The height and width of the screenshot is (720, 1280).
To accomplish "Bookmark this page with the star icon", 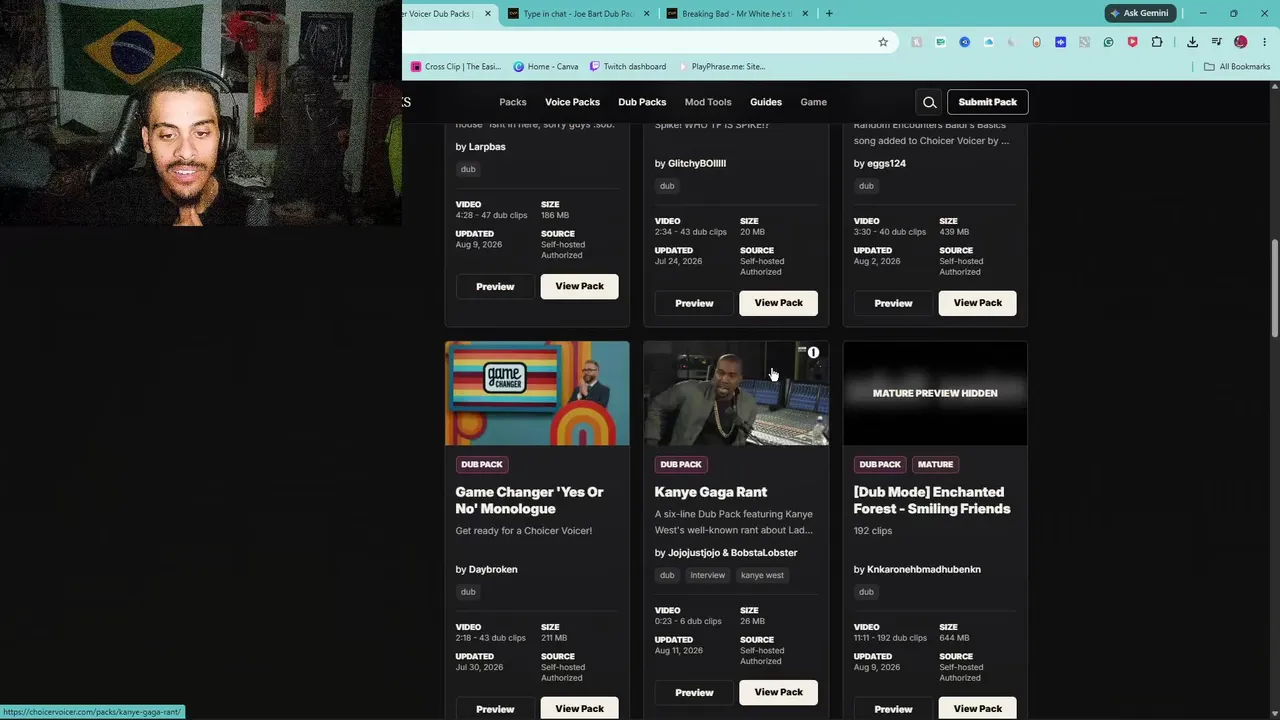I will tap(883, 42).
